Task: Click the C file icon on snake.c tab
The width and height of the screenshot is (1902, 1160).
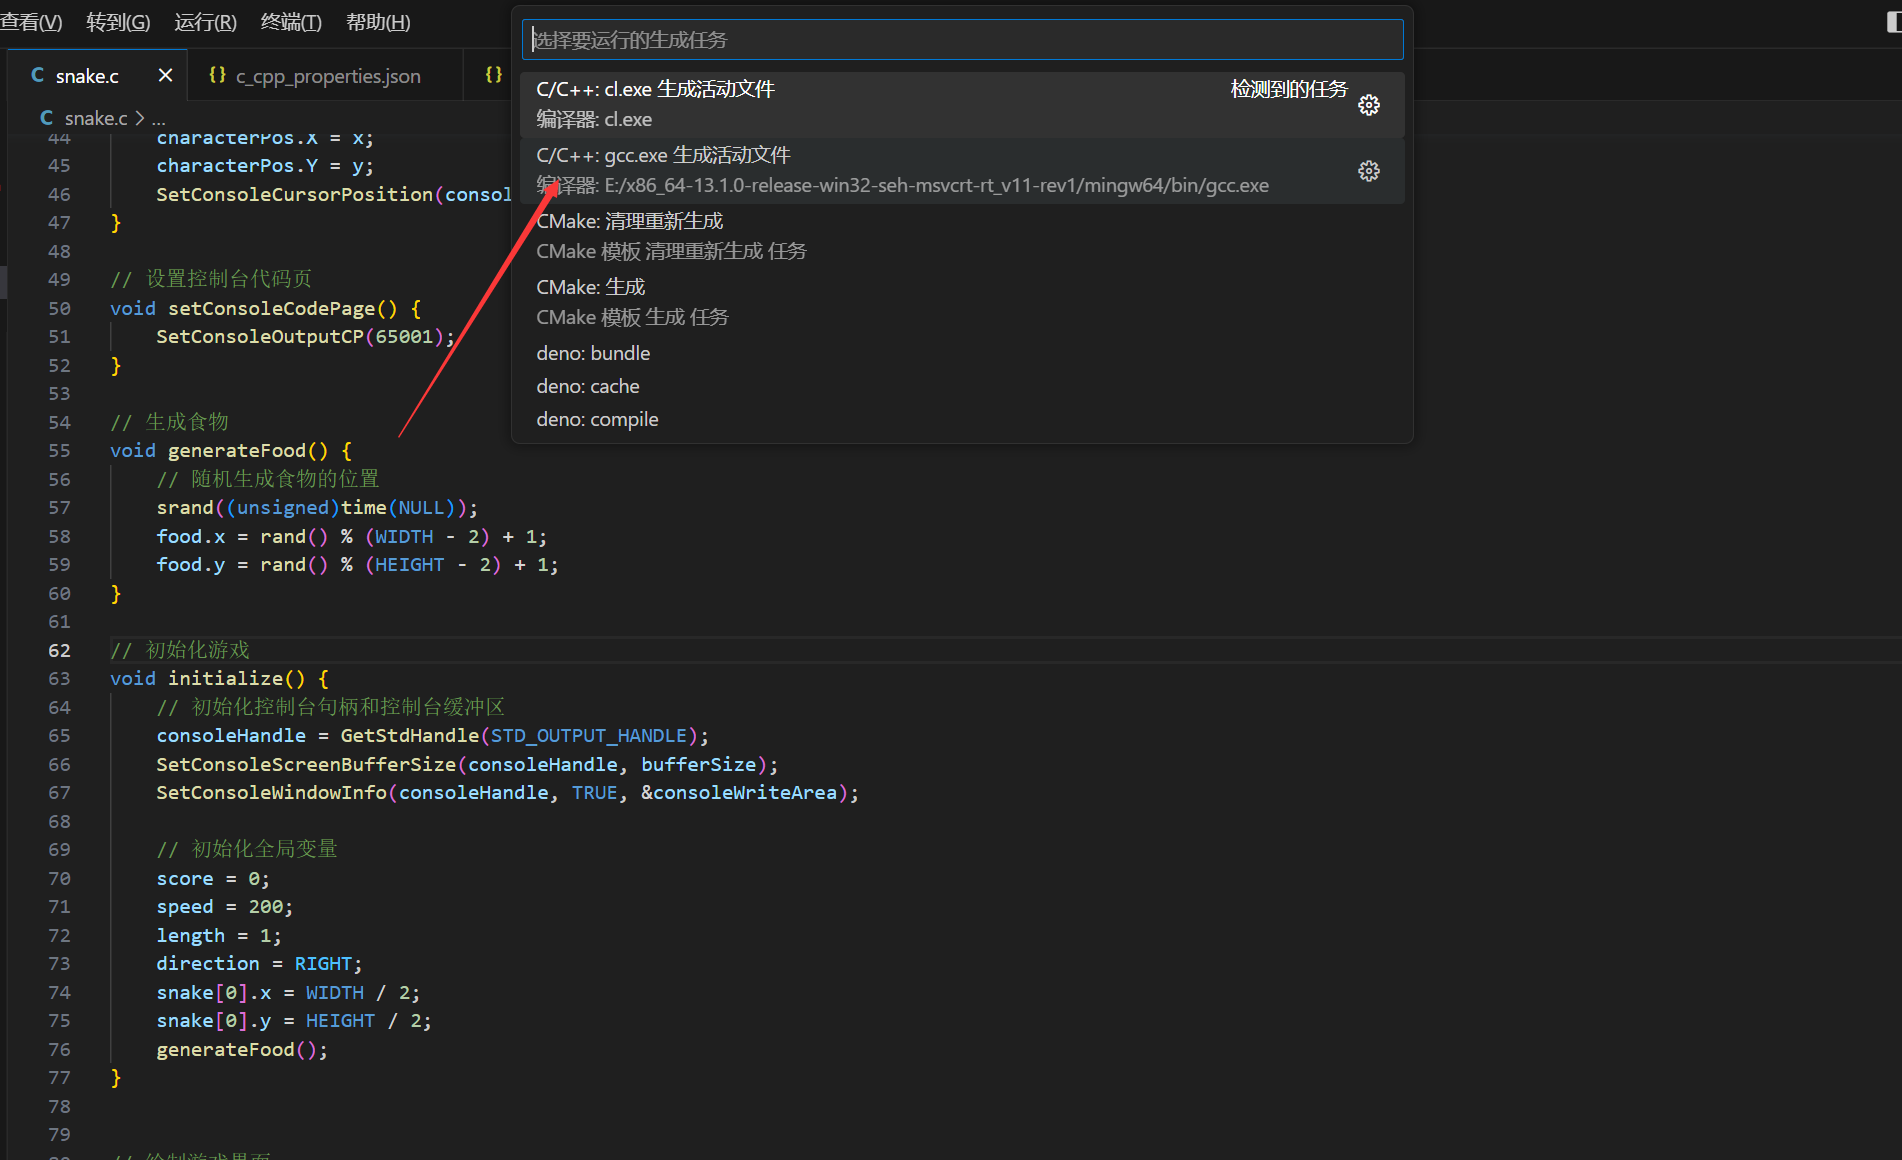Action: pyautogui.click(x=38, y=76)
